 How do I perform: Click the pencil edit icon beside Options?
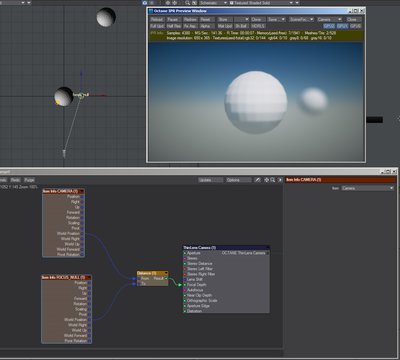pyautogui.click(x=257, y=180)
